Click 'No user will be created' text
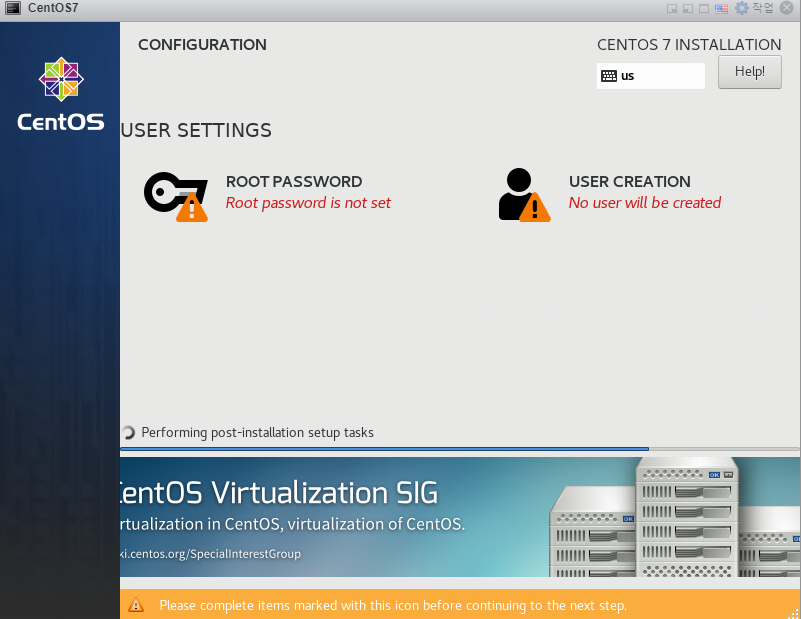 click(645, 203)
